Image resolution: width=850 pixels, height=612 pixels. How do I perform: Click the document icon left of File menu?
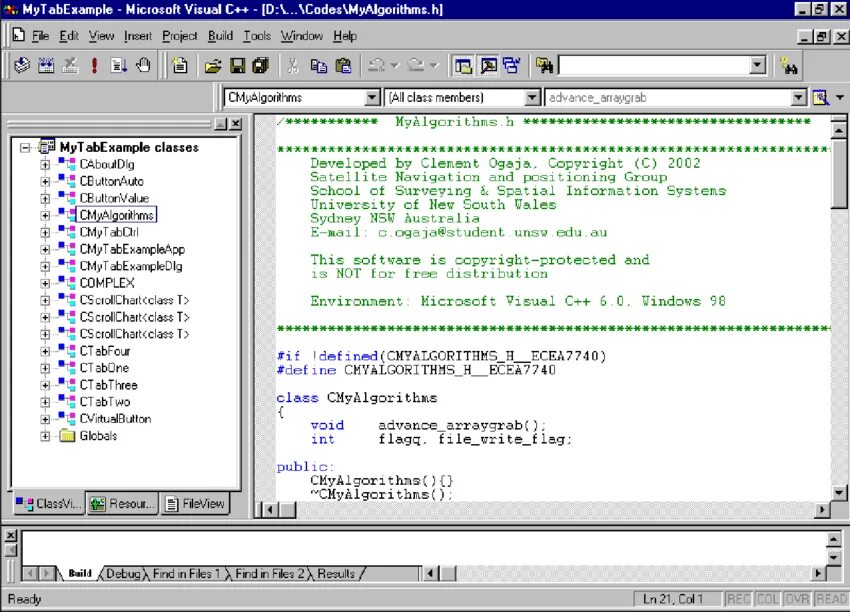[x=18, y=35]
